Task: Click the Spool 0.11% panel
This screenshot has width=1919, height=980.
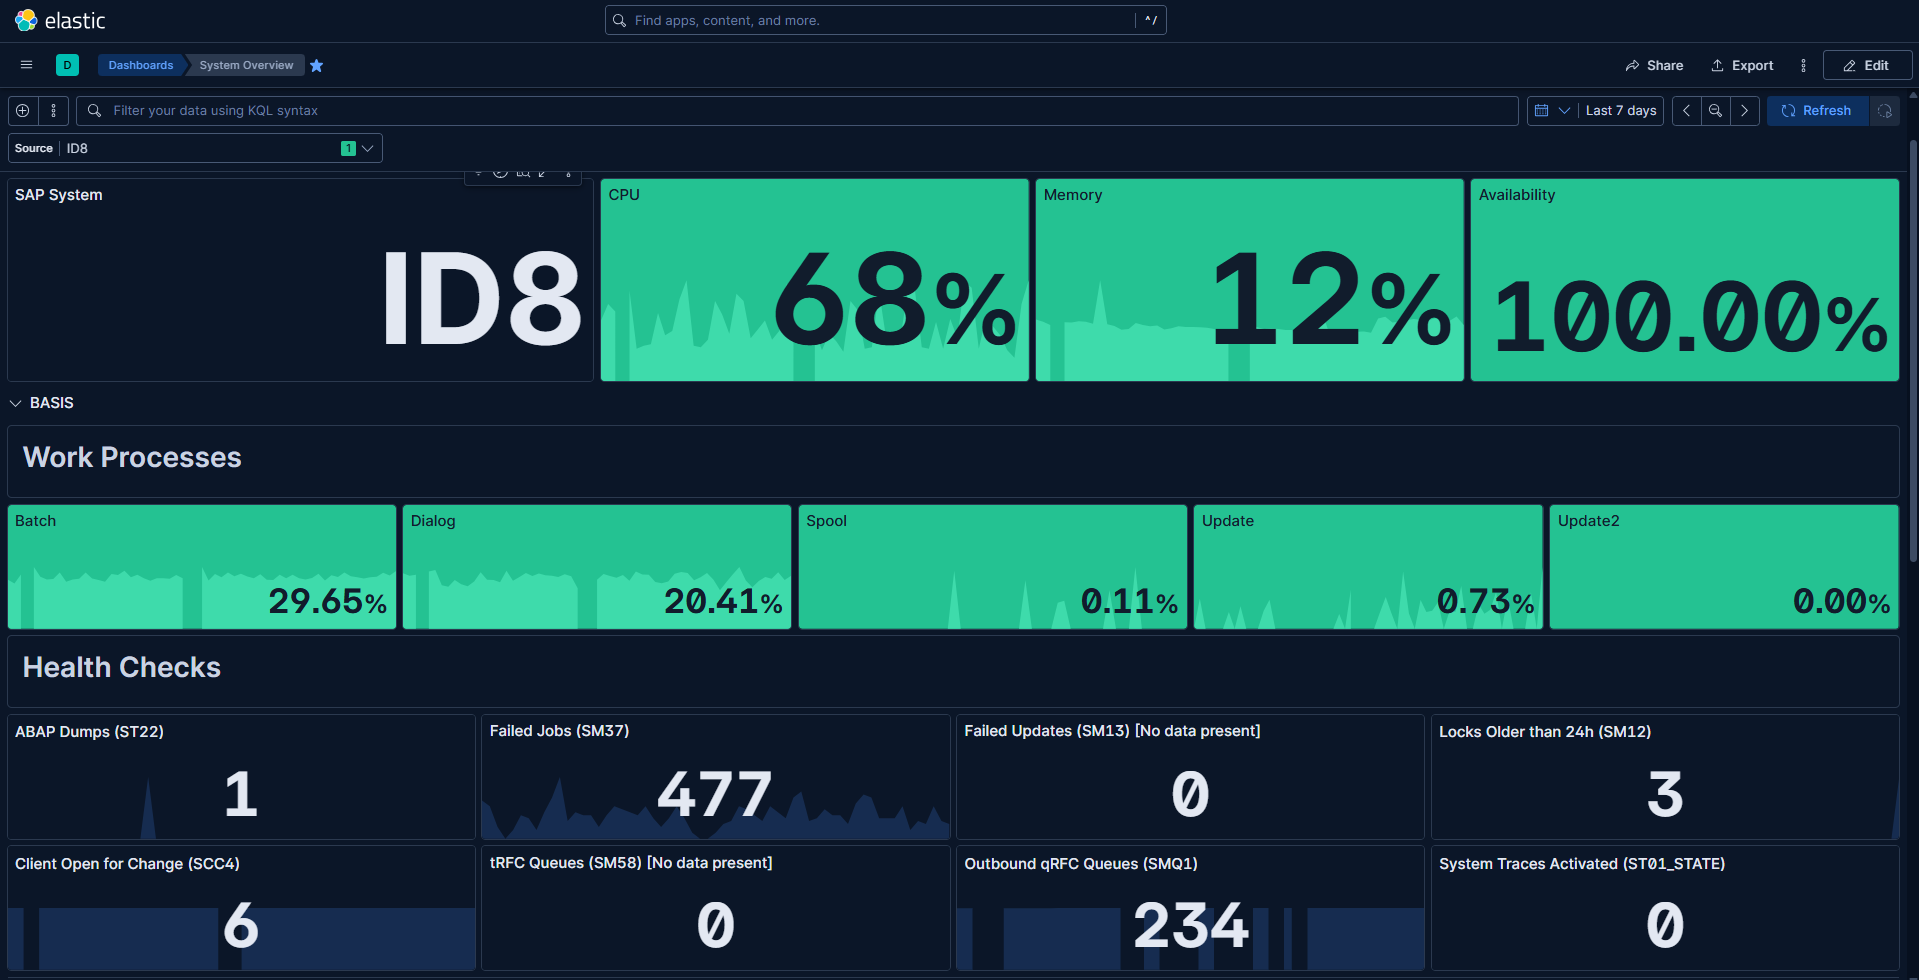Action: pos(992,567)
